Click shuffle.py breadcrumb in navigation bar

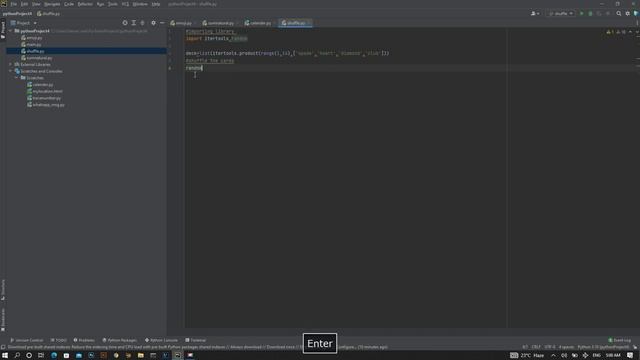(x=48, y=13)
